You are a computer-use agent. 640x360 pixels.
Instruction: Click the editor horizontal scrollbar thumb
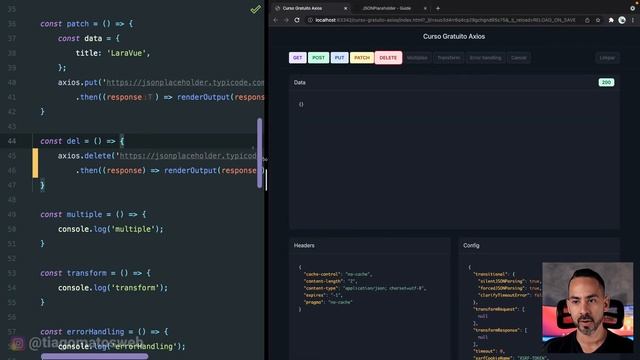click(94, 357)
